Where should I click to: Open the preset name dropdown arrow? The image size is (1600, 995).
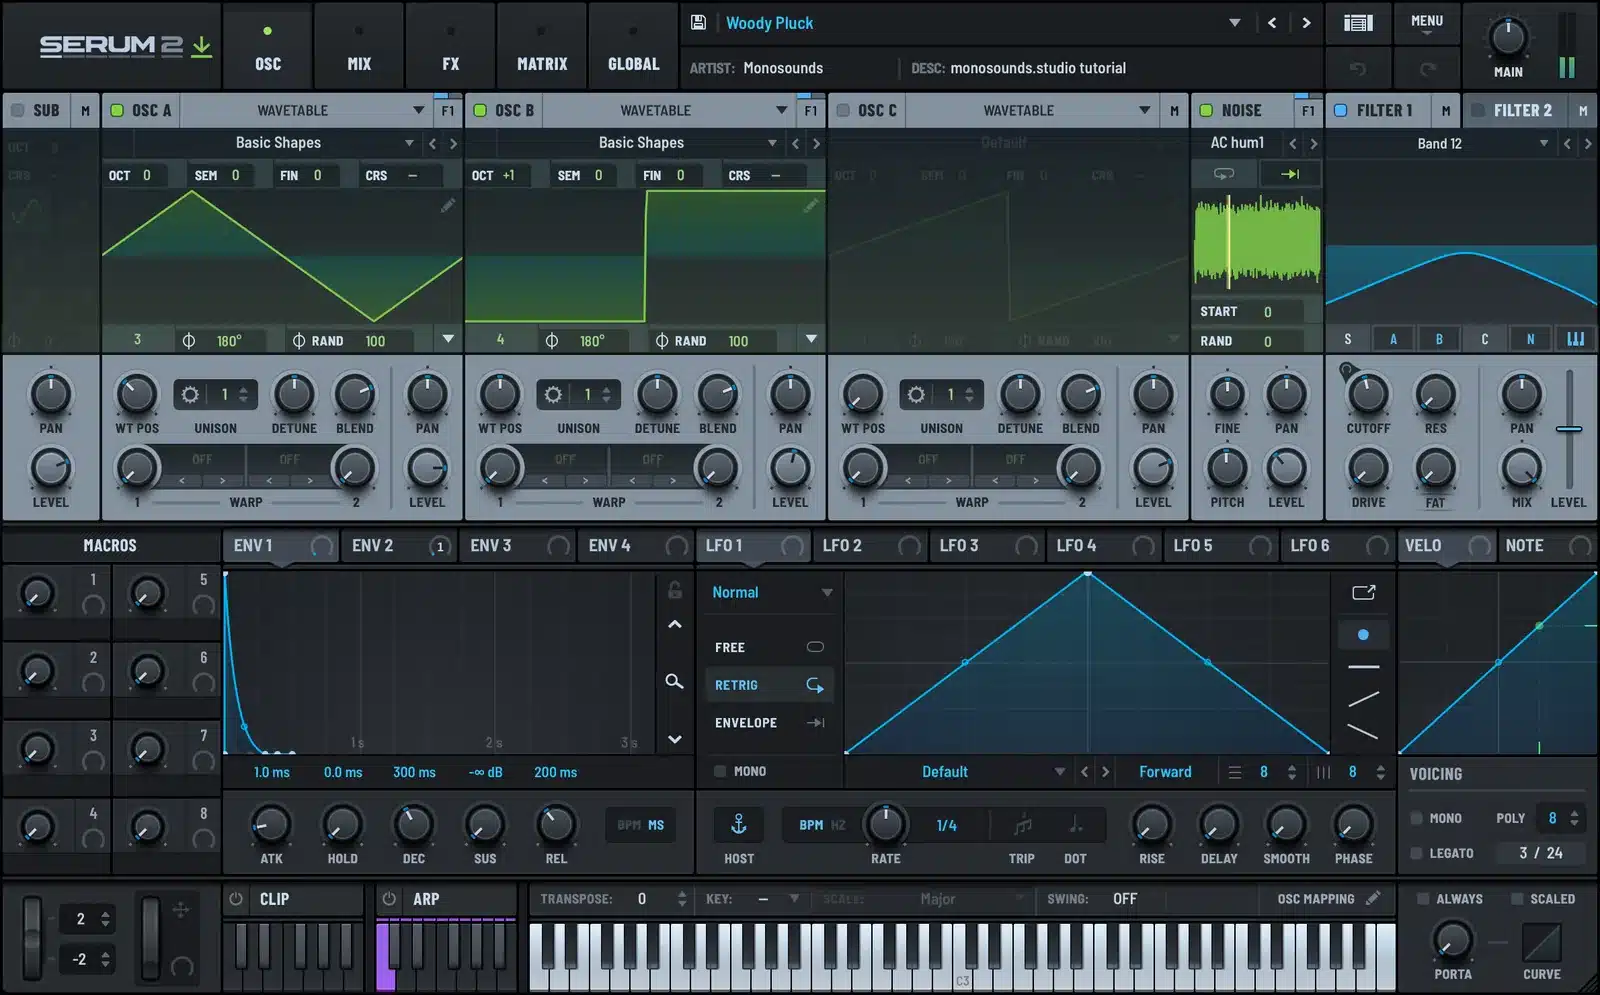pyautogui.click(x=1235, y=23)
